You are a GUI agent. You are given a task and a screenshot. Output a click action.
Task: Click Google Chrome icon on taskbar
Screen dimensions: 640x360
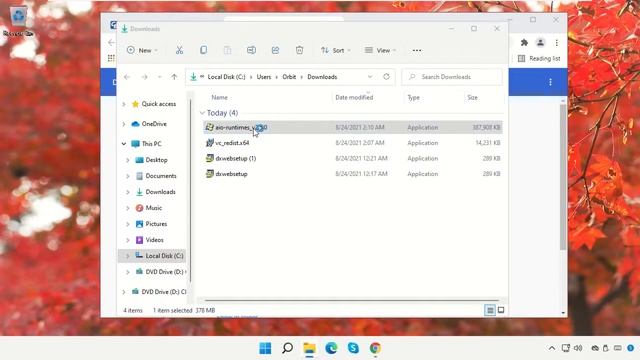click(x=375, y=348)
